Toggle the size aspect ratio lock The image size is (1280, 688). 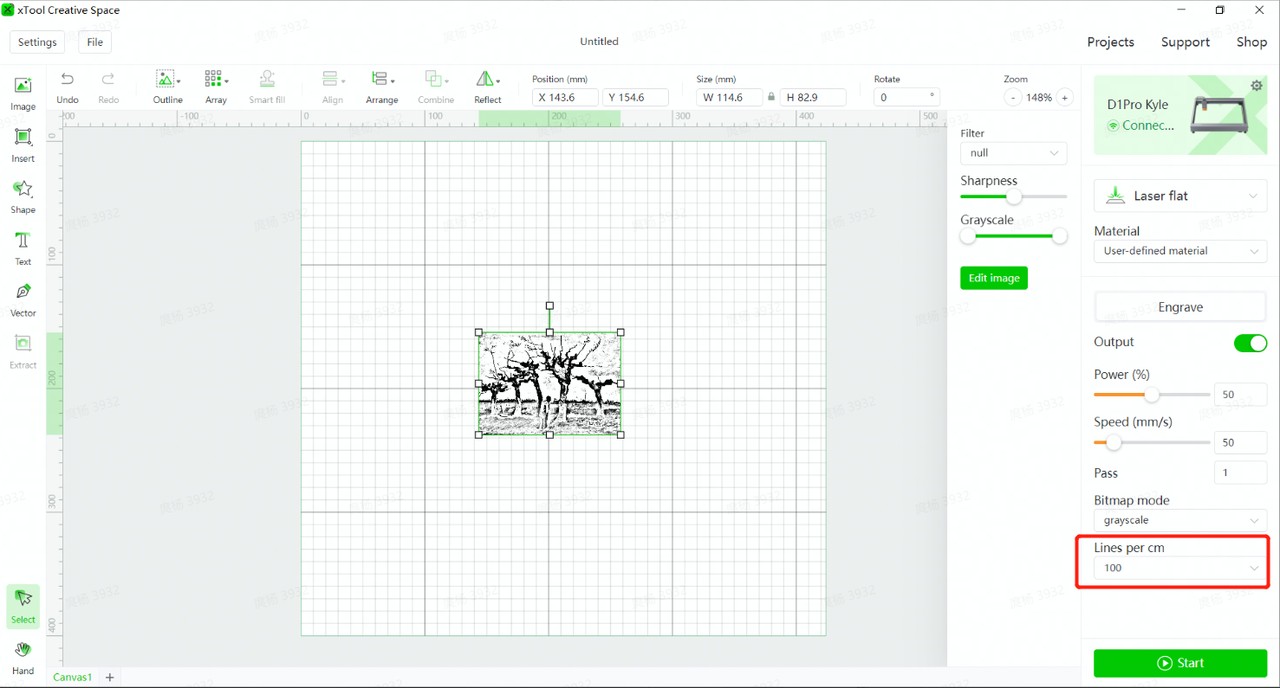[x=771, y=97]
